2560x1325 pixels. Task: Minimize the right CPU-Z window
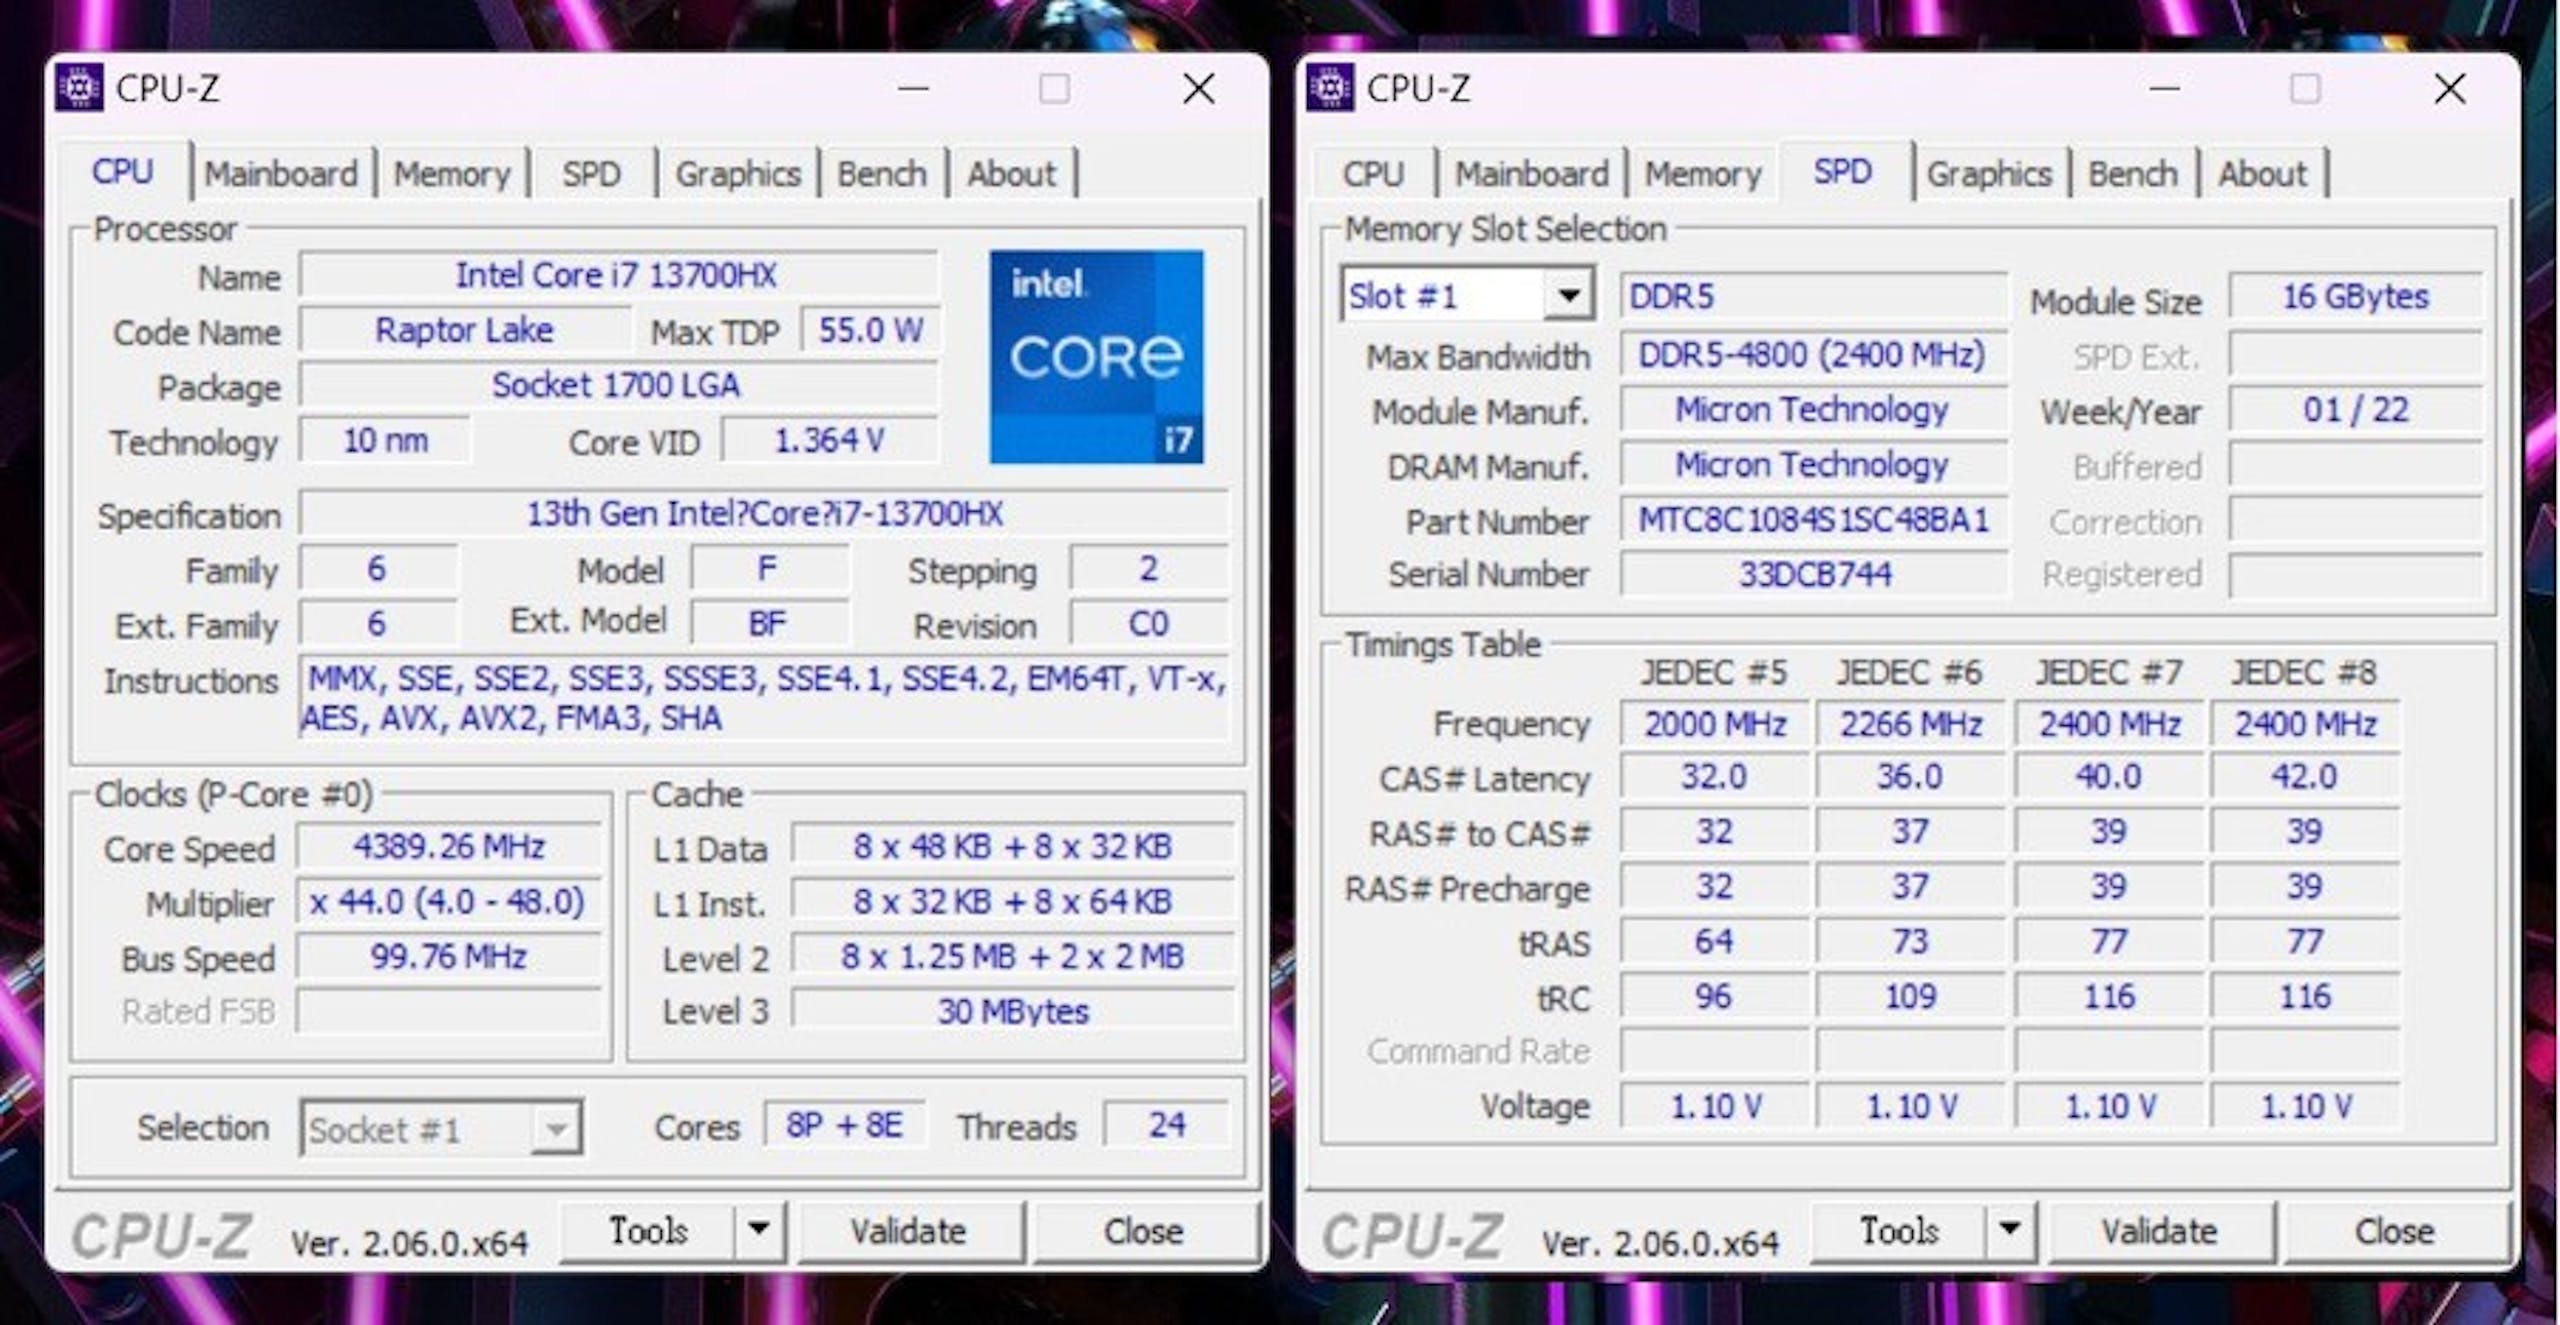coord(2164,88)
